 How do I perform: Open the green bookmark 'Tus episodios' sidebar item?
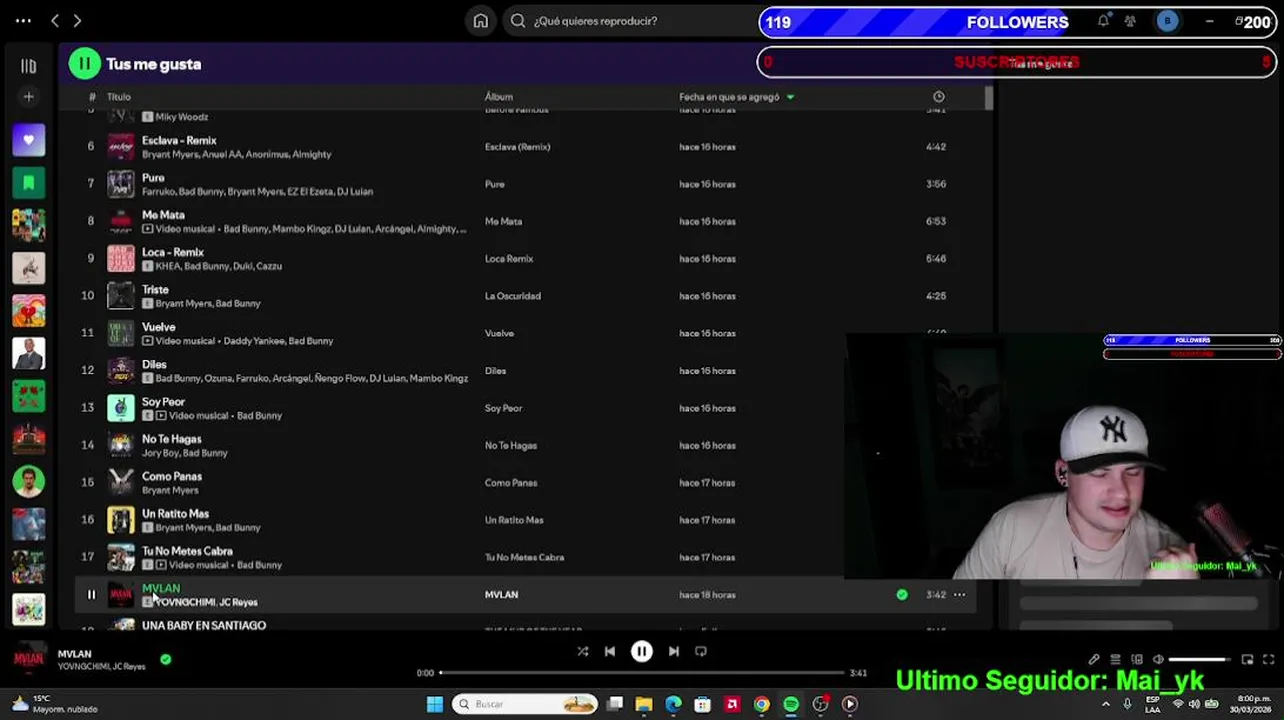(28, 183)
